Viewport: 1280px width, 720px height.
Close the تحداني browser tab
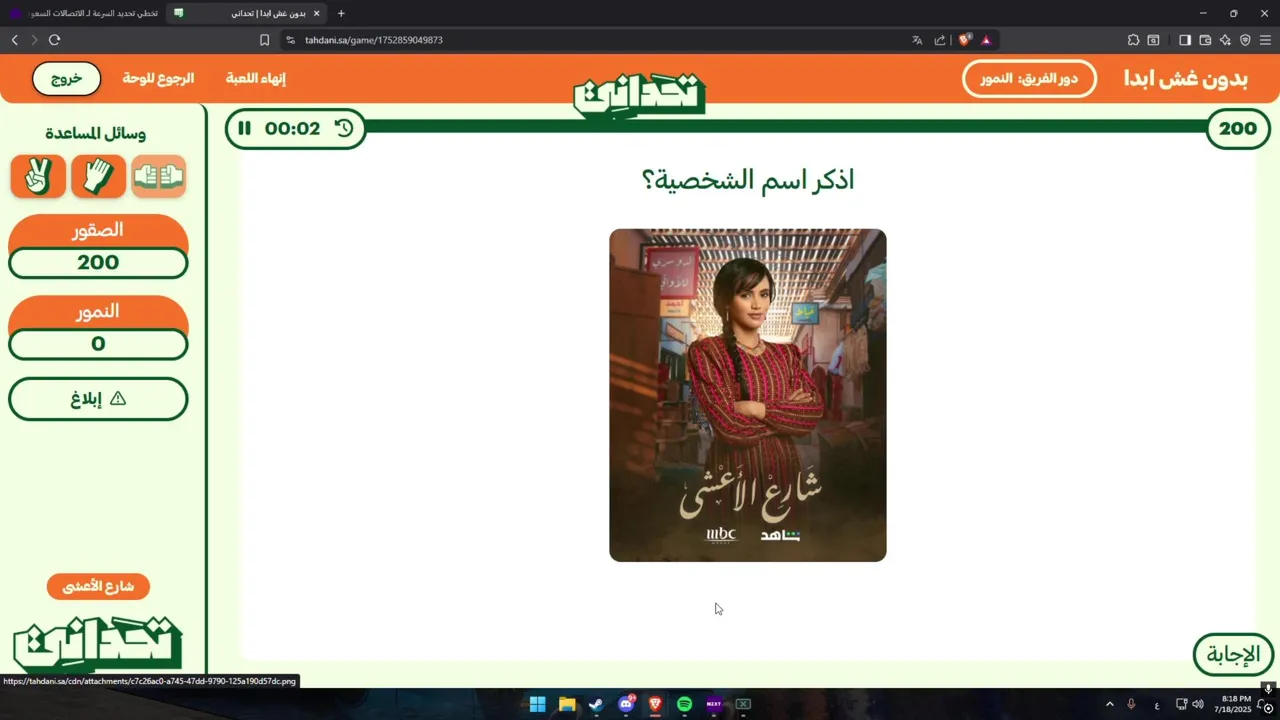(x=316, y=13)
